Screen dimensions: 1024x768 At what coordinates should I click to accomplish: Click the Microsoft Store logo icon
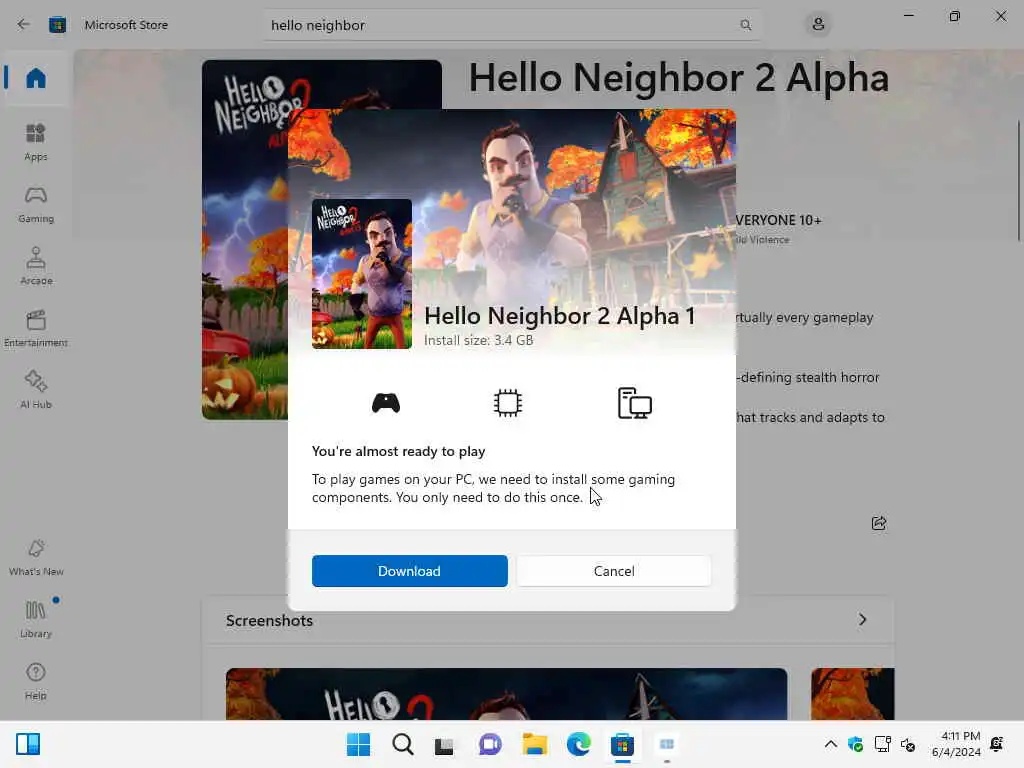tap(57, 25)
